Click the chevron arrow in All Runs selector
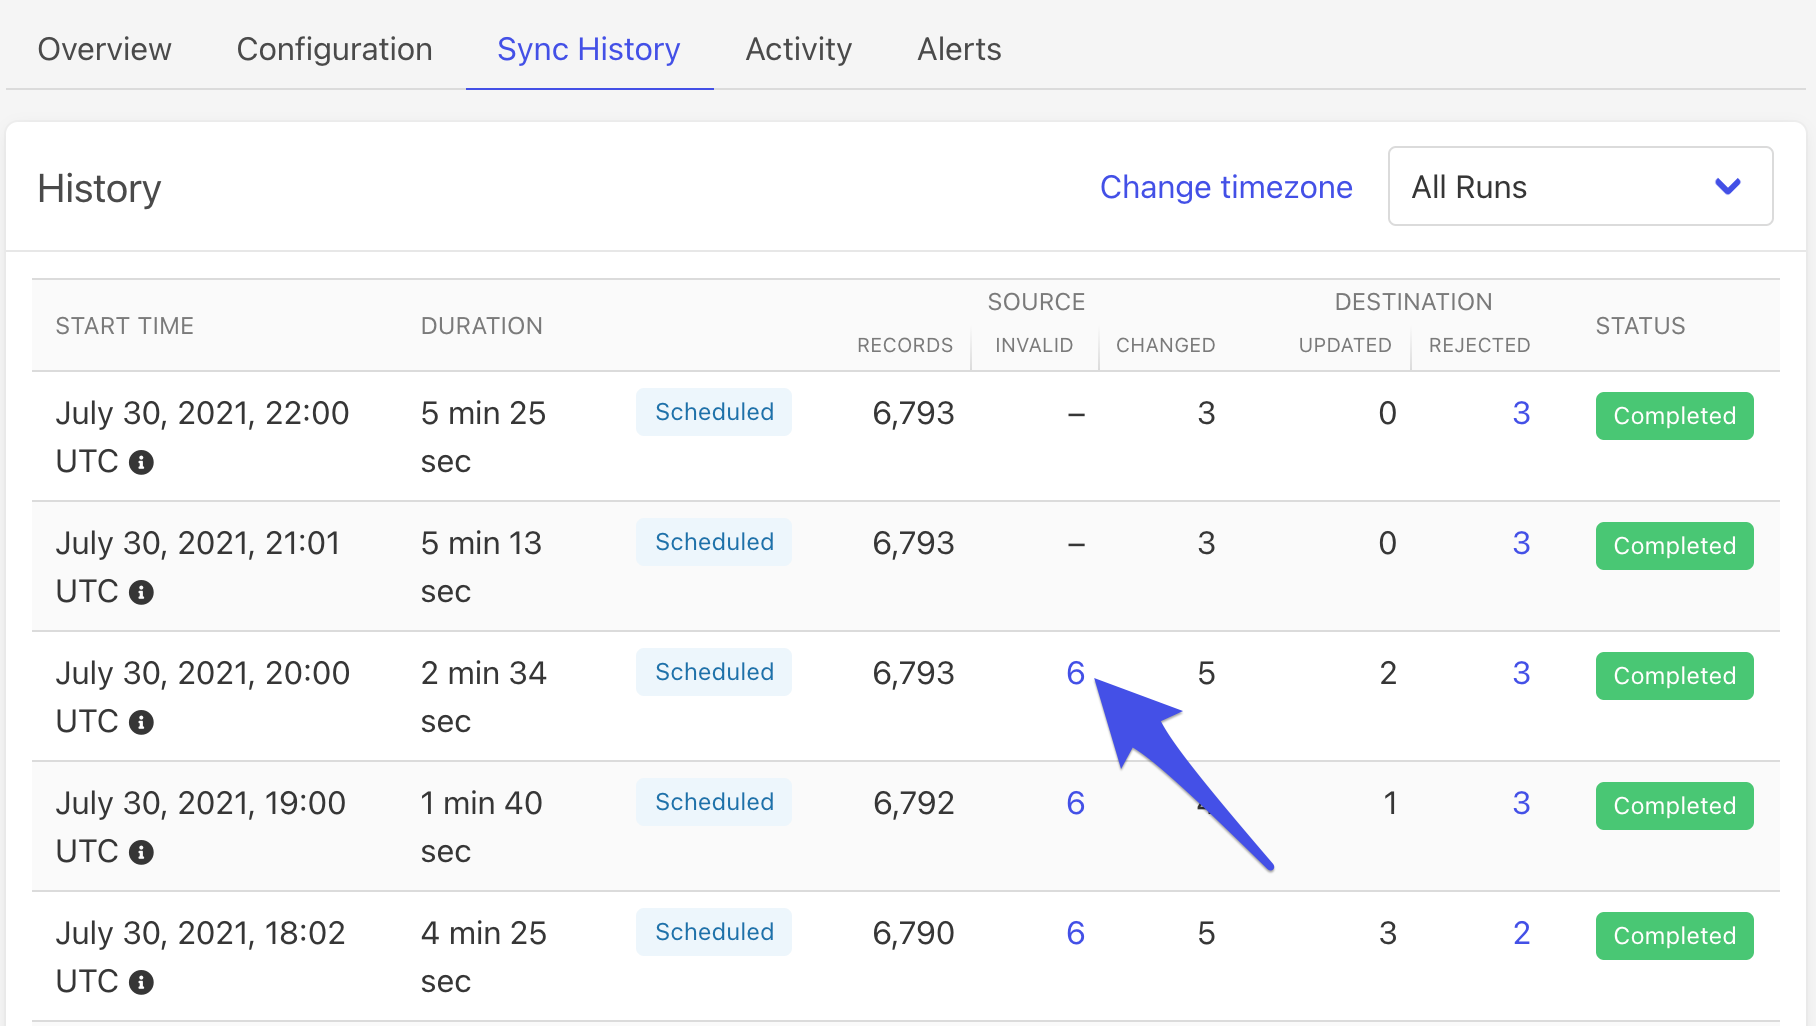 coord(1727,187)
